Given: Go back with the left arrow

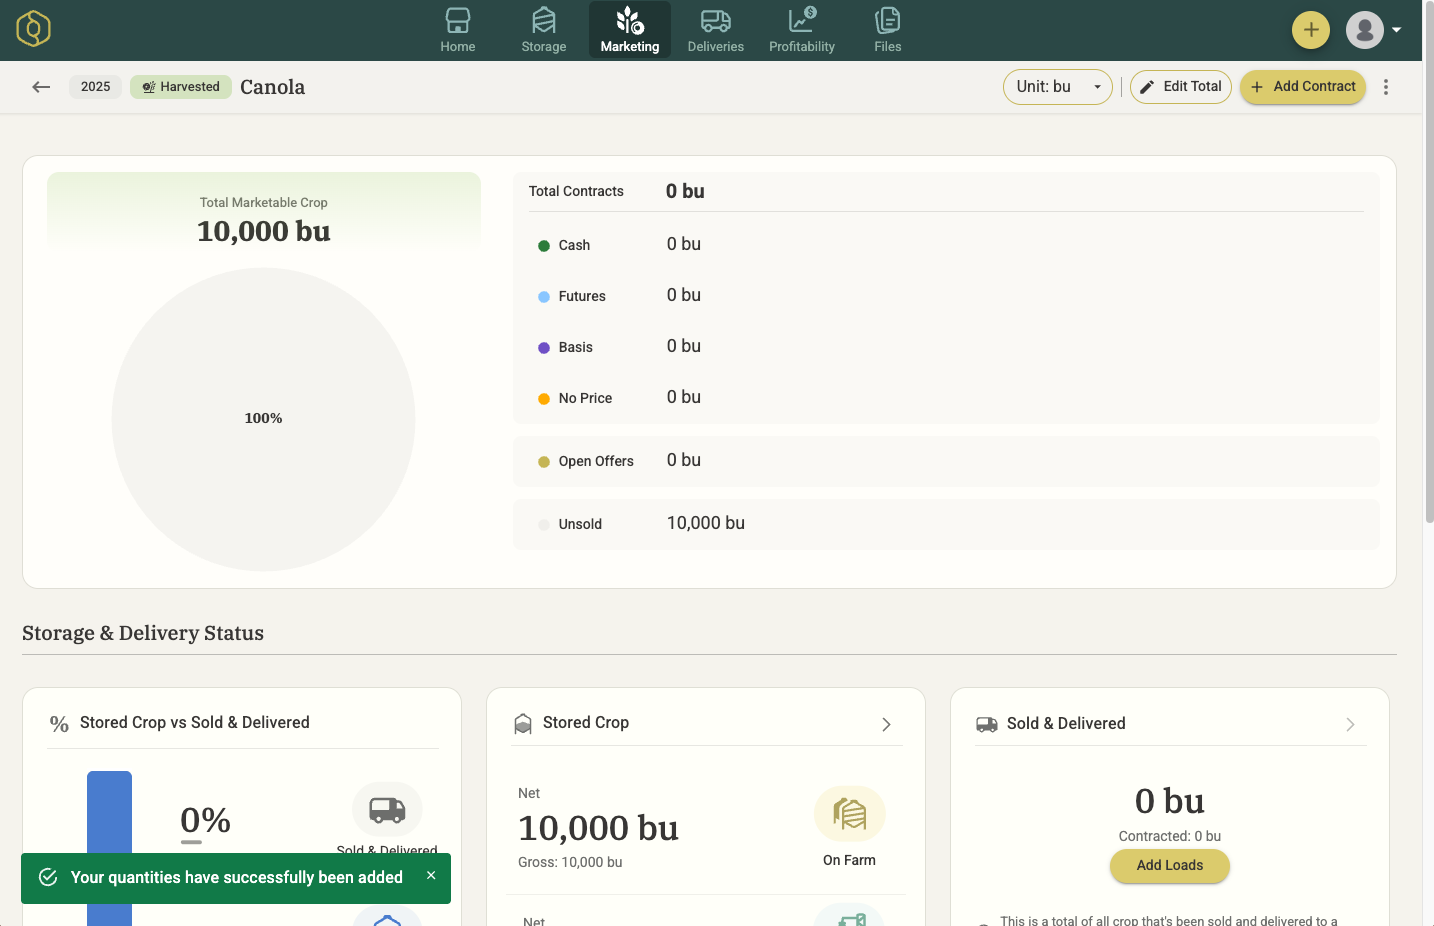Looking at the screenshot, I should [41, 87].
